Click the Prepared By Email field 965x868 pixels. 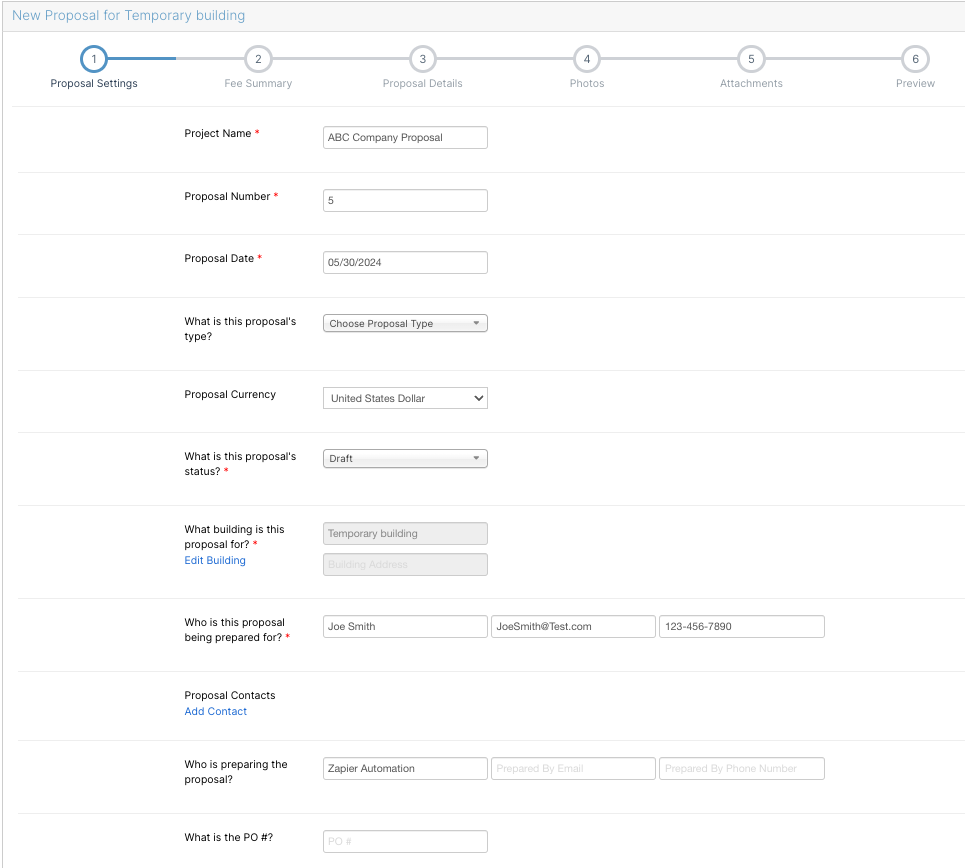572,768
